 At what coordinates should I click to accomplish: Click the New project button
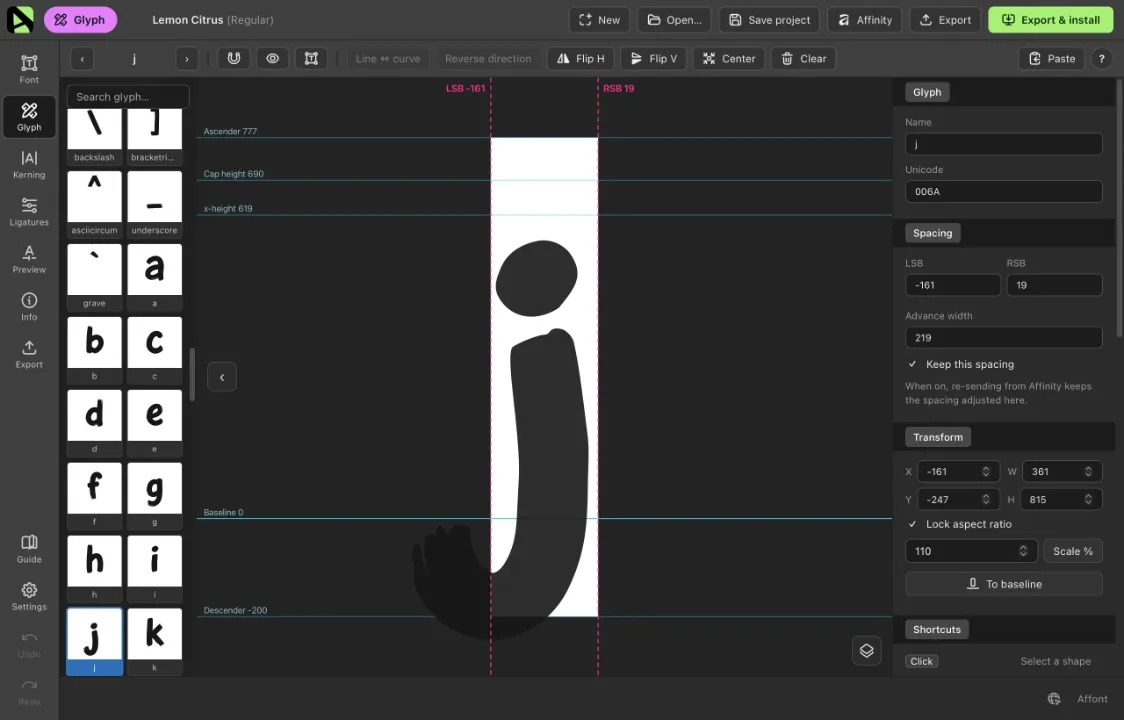tap(599, 19)
